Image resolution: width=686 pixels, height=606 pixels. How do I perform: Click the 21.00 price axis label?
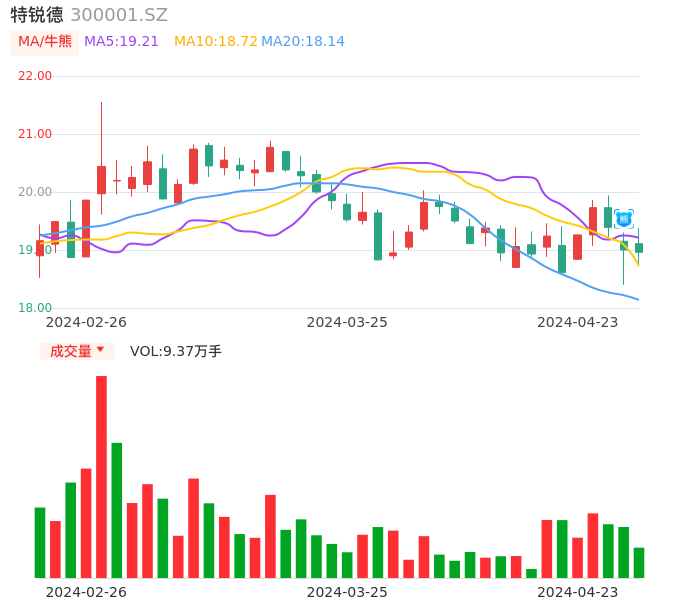35,134
